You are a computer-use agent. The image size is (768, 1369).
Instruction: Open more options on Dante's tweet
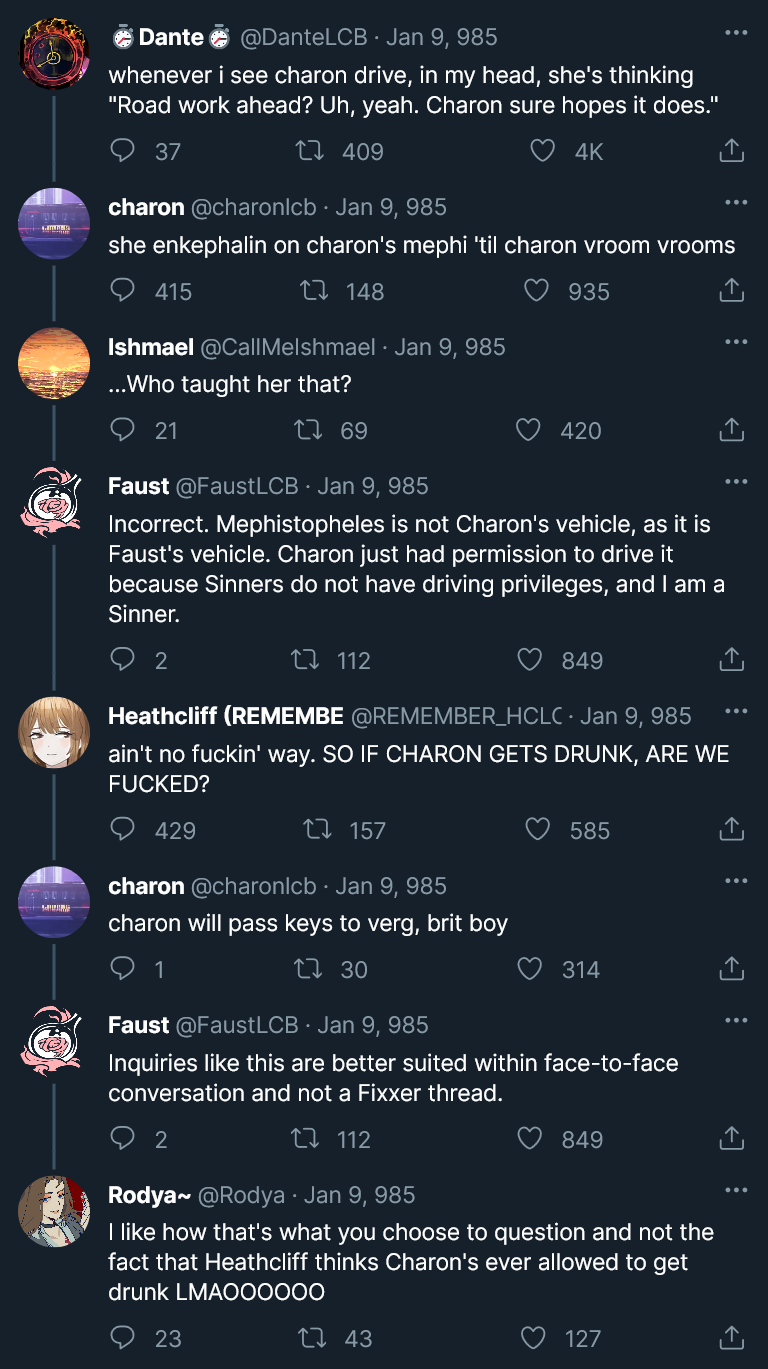coord(735,33)
